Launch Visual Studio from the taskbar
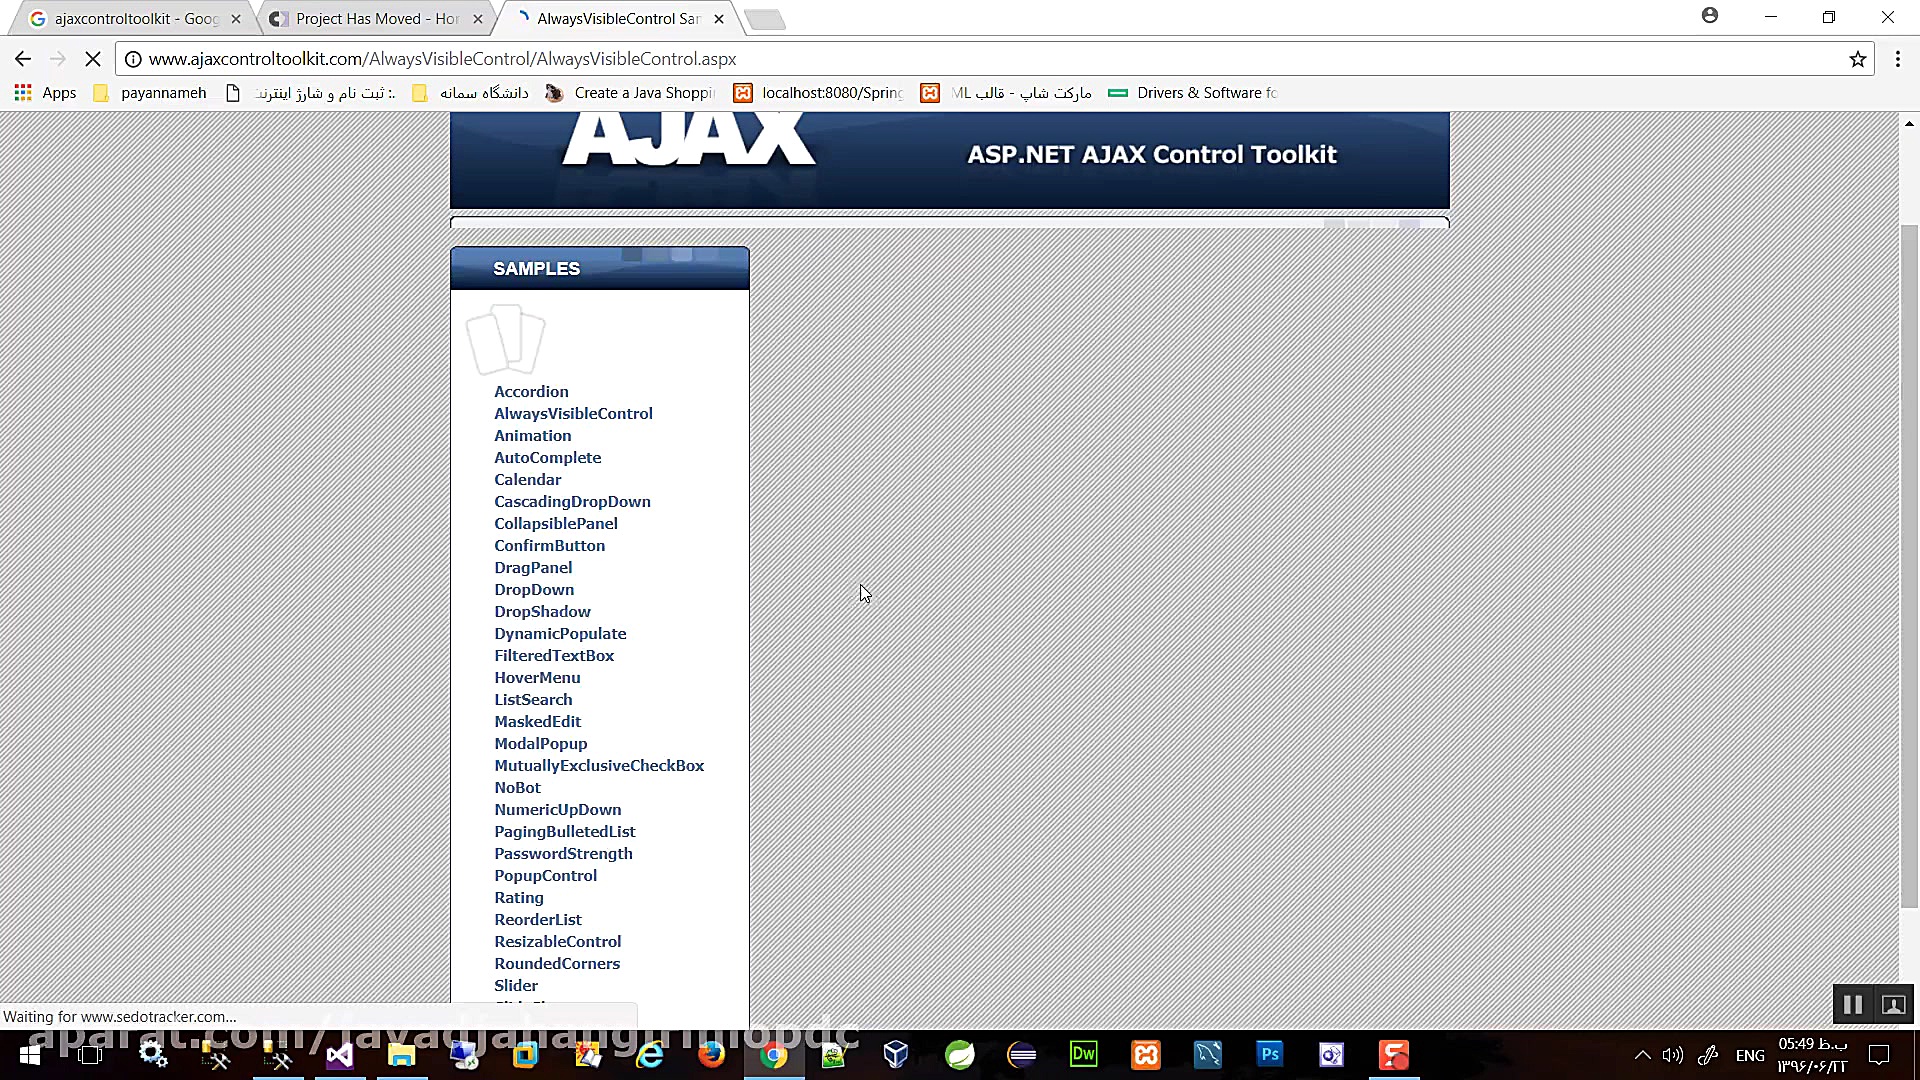Screen dimensions: 1920x1080 click(340, 1054)
